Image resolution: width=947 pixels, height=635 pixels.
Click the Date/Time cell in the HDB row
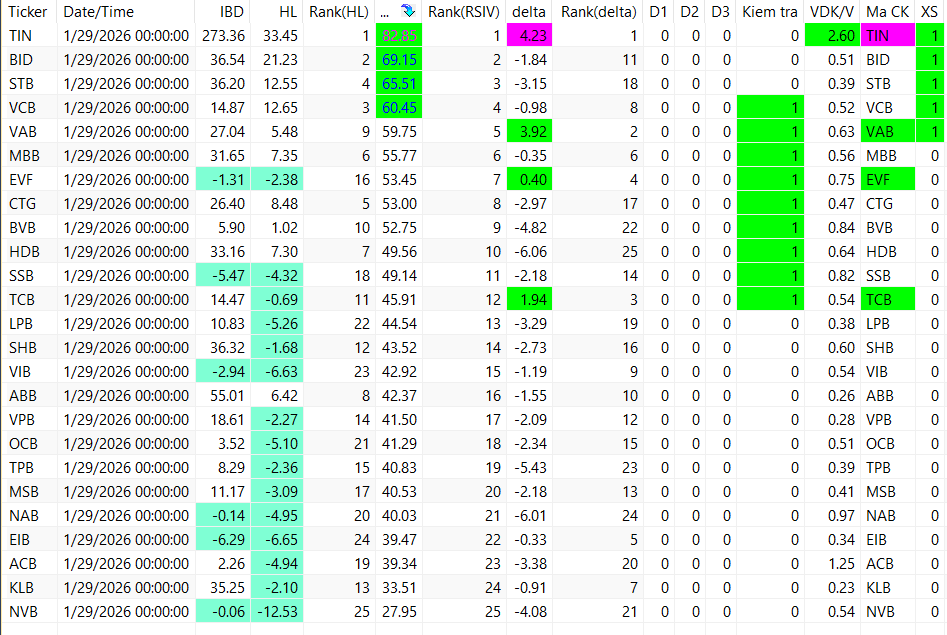coord(126,252)
